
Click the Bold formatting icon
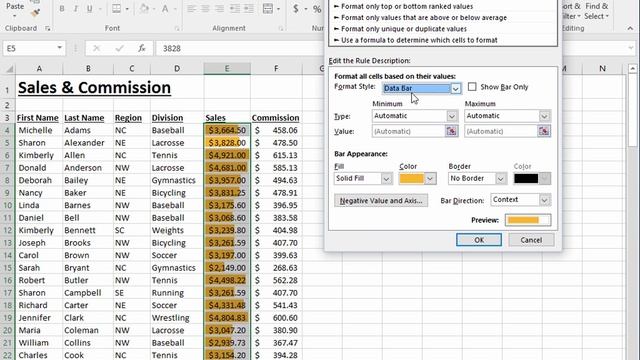(62, 9)
